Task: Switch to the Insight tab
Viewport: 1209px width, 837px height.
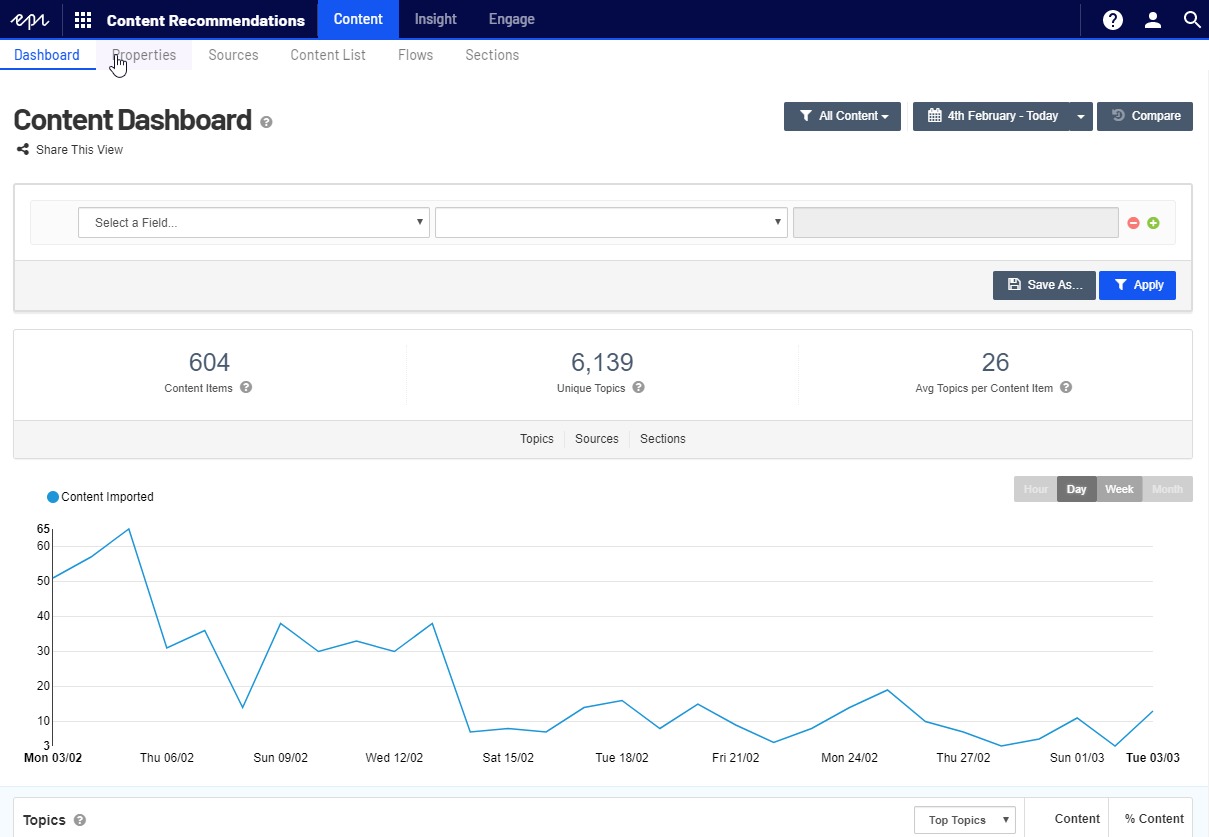Action: click(x=435, y=19)
